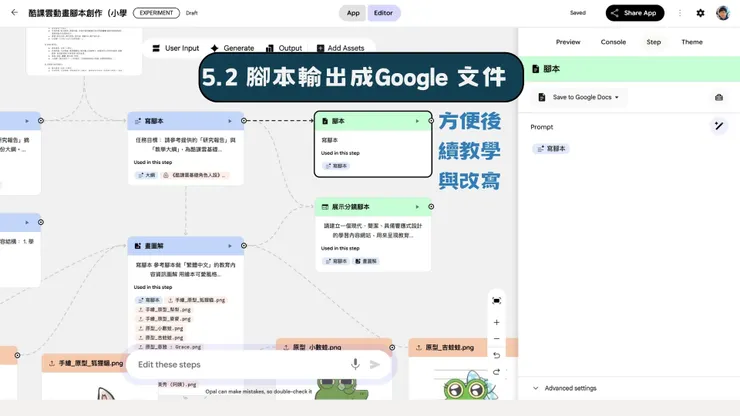Click the EXPERIMENT badge
Image resolution: width=740 pixels, height=416 pixels.
156,13
